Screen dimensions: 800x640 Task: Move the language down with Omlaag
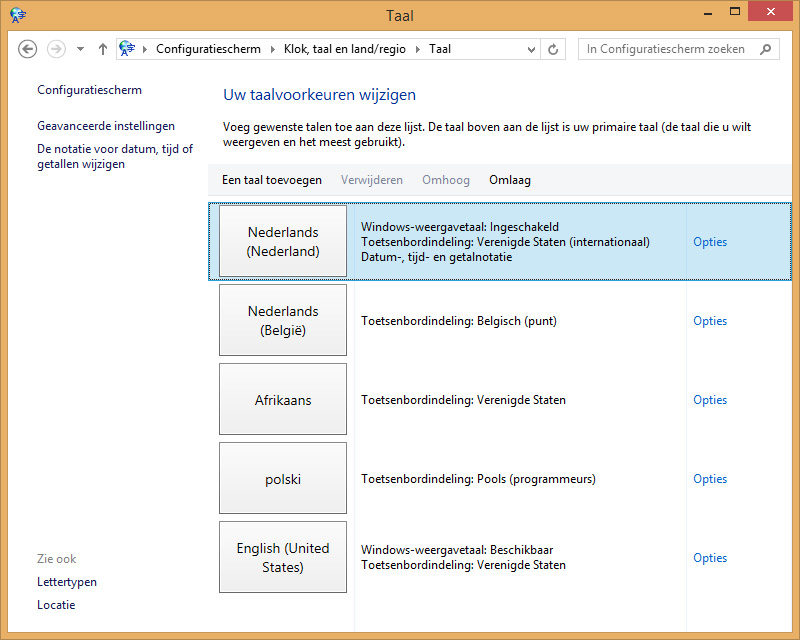[510, 180]
